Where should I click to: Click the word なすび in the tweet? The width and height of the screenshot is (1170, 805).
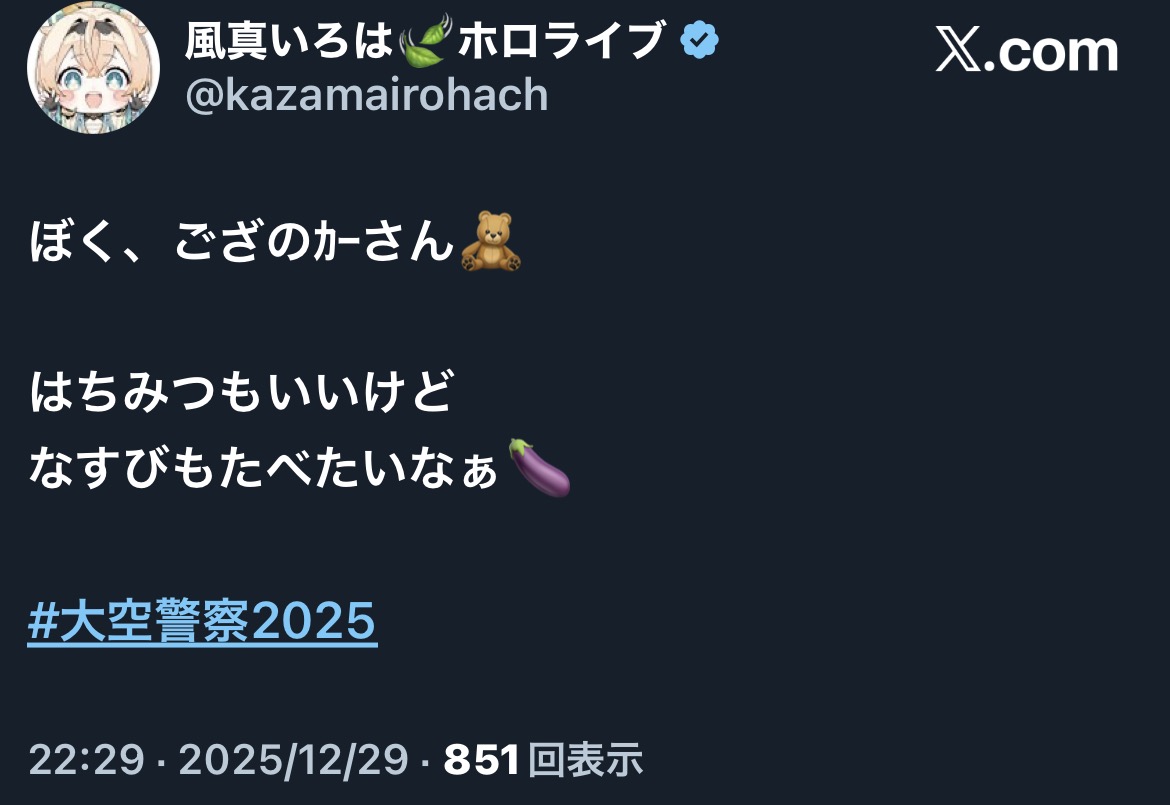[101, 468]
